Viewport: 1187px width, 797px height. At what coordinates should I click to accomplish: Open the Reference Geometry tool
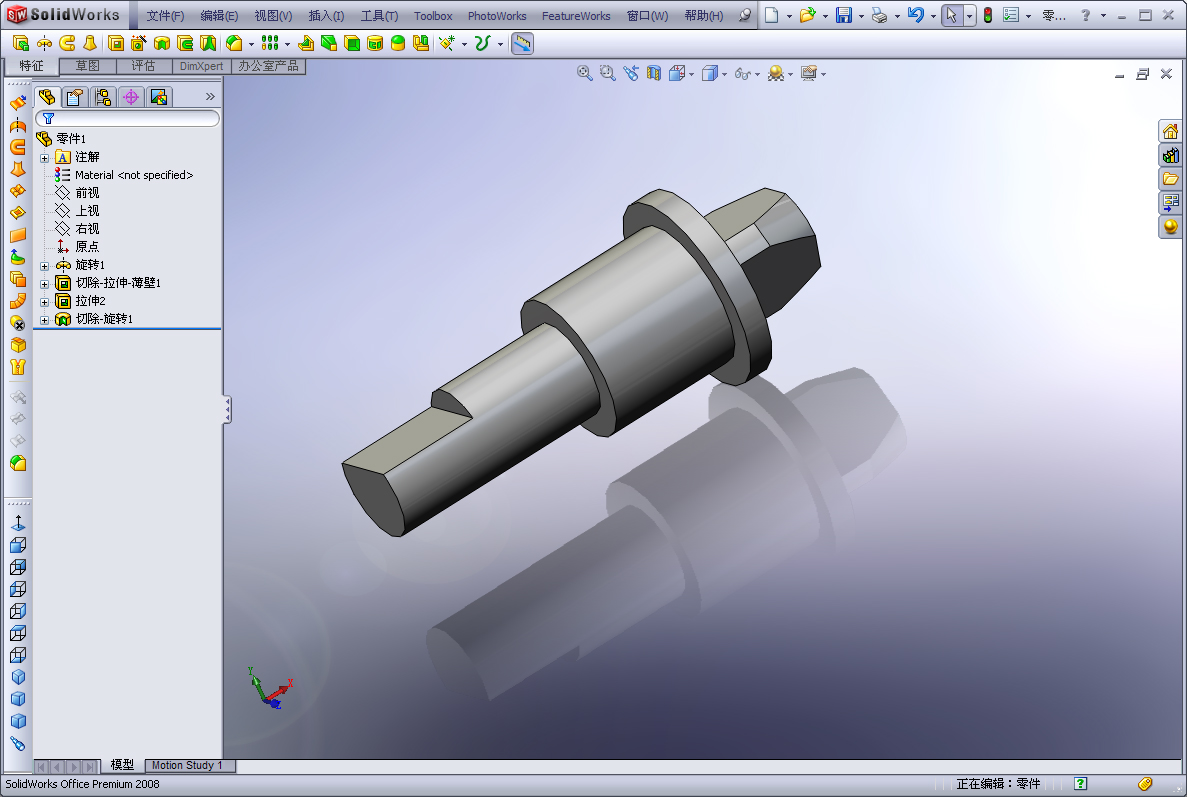447,43
